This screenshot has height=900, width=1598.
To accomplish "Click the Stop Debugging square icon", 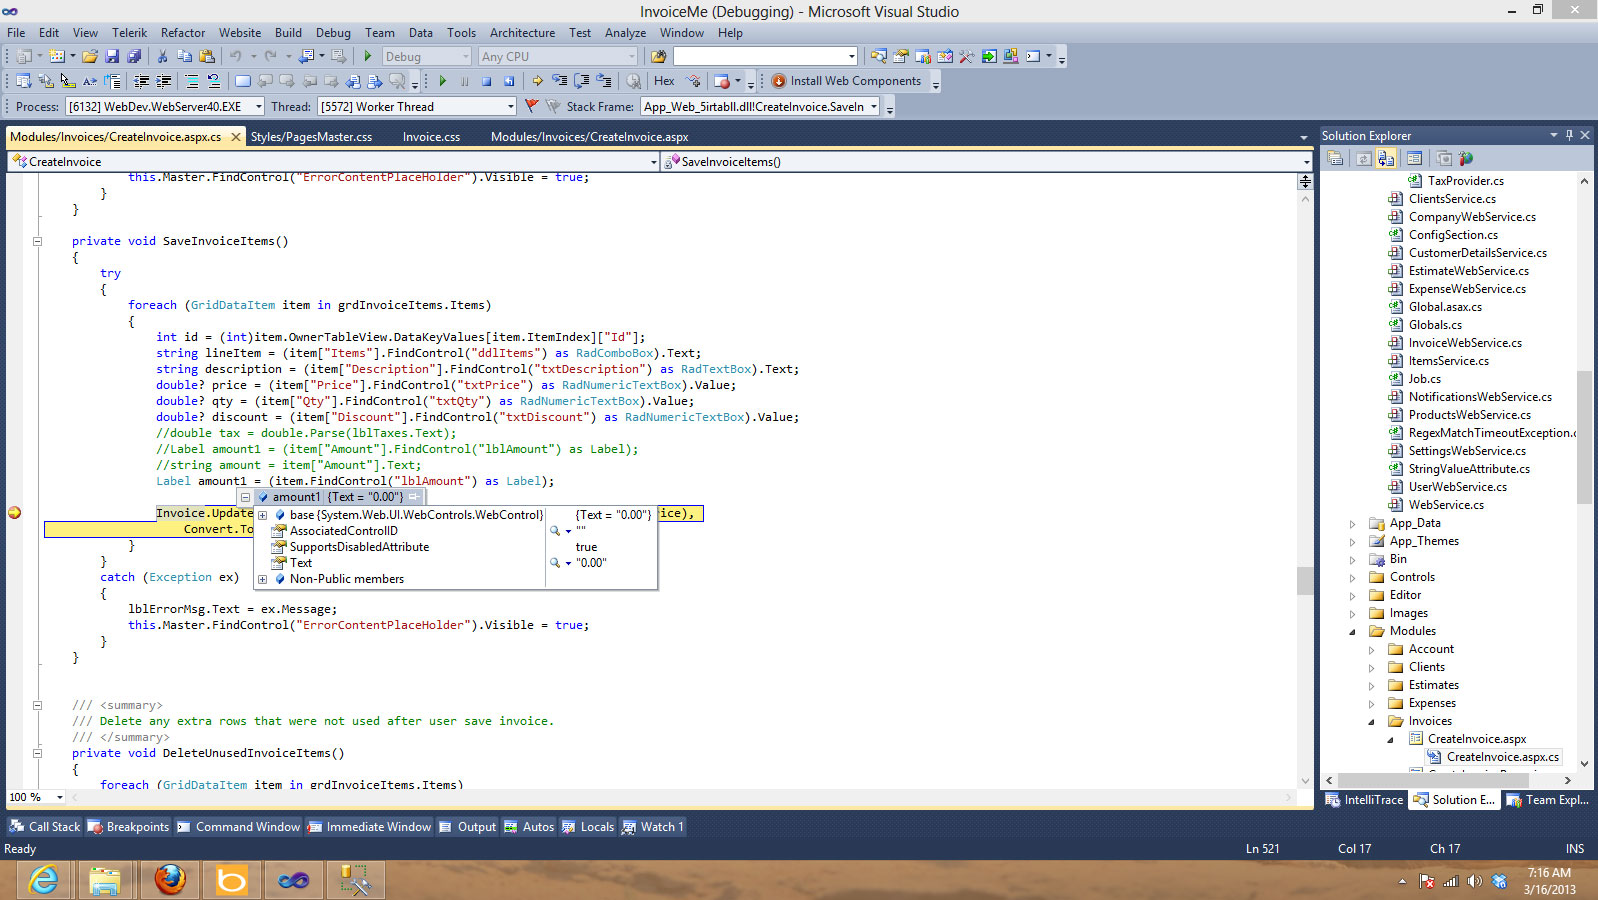I will click(x=486, y=81).
